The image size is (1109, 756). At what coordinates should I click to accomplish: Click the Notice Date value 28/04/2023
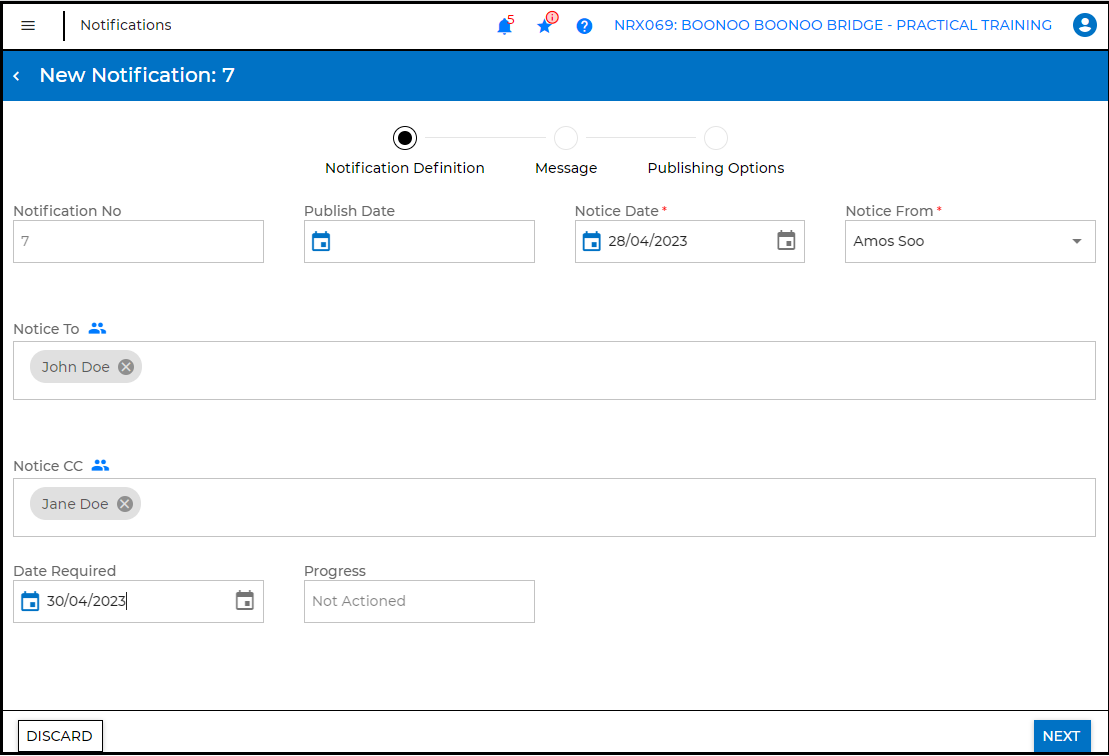(x=648, y=241)
